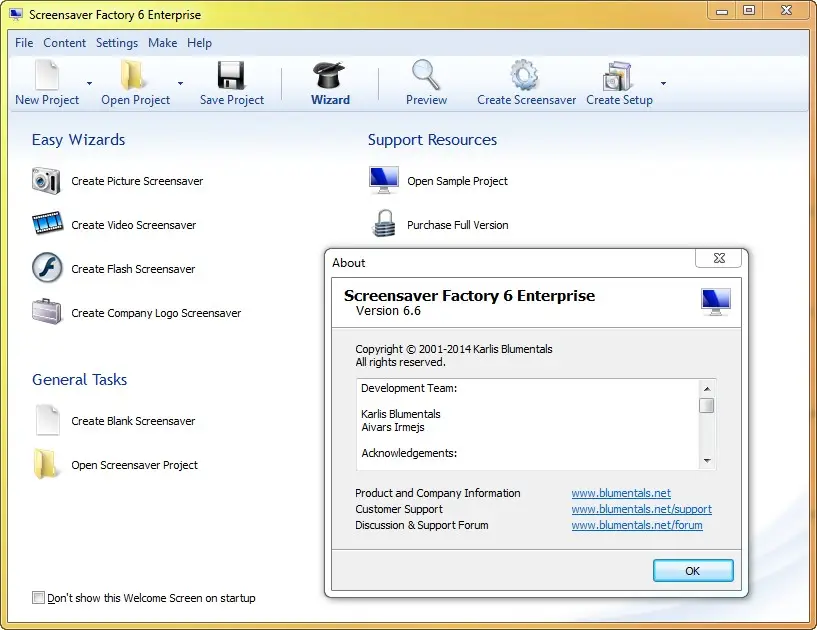Viewport: 817px width, 630px height.
Task: Open the www.blumentals.net/support link
Action: [641, 509]
